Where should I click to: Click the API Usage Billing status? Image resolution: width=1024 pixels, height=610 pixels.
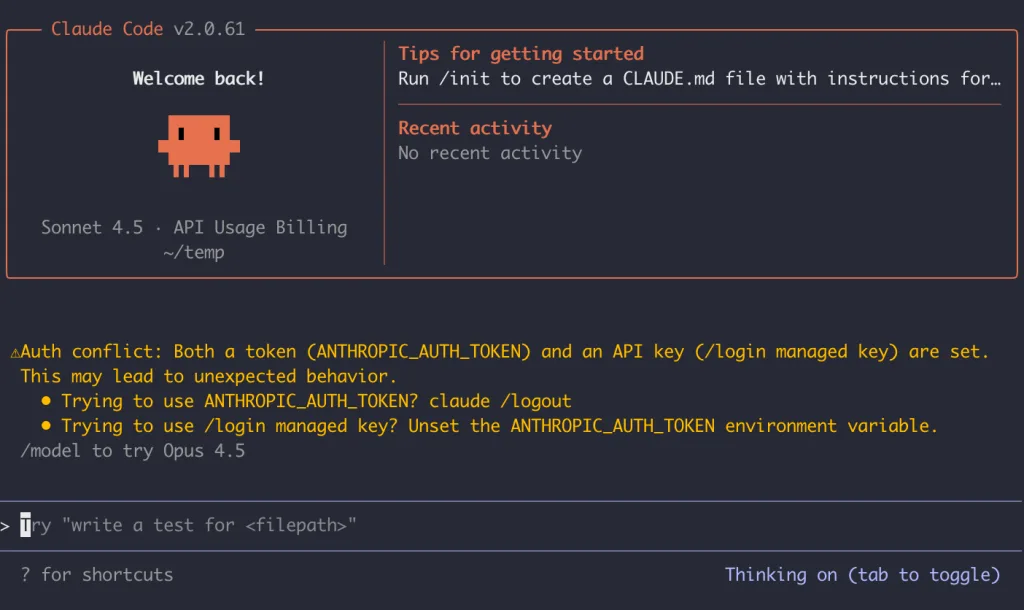[259, 227]
